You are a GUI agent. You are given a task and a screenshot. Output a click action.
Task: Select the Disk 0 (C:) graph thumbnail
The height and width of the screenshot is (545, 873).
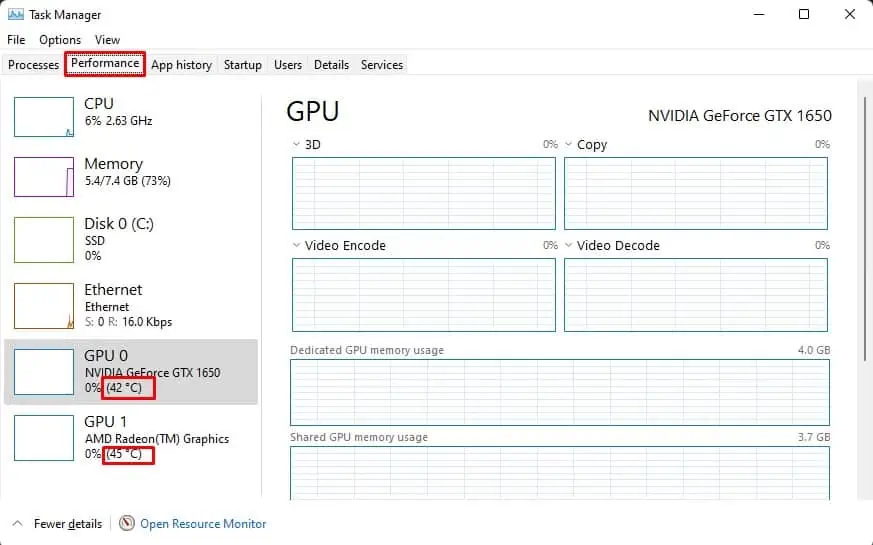(x=44, y=240)
